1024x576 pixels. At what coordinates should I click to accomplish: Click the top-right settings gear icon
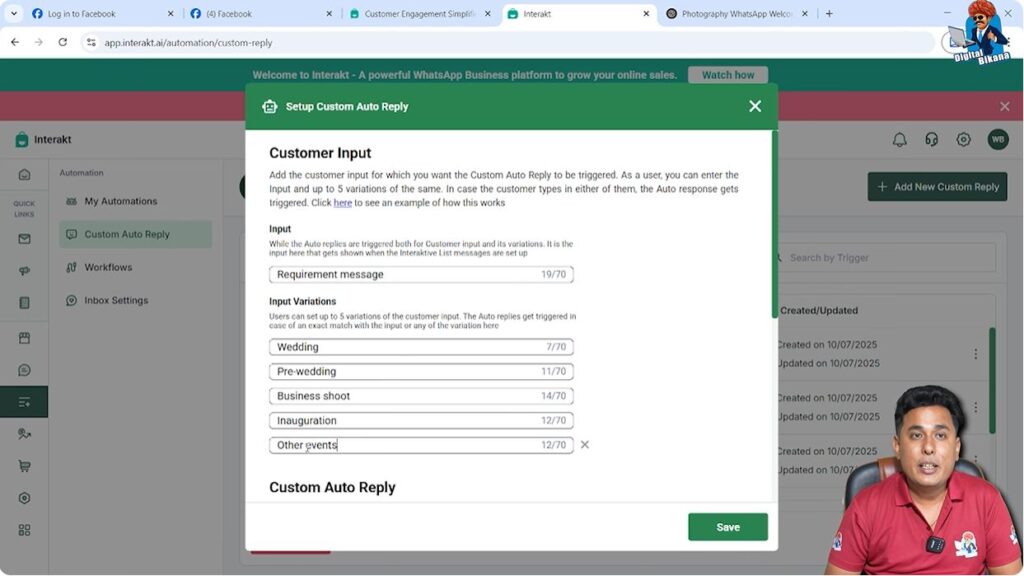coord(964,140)
